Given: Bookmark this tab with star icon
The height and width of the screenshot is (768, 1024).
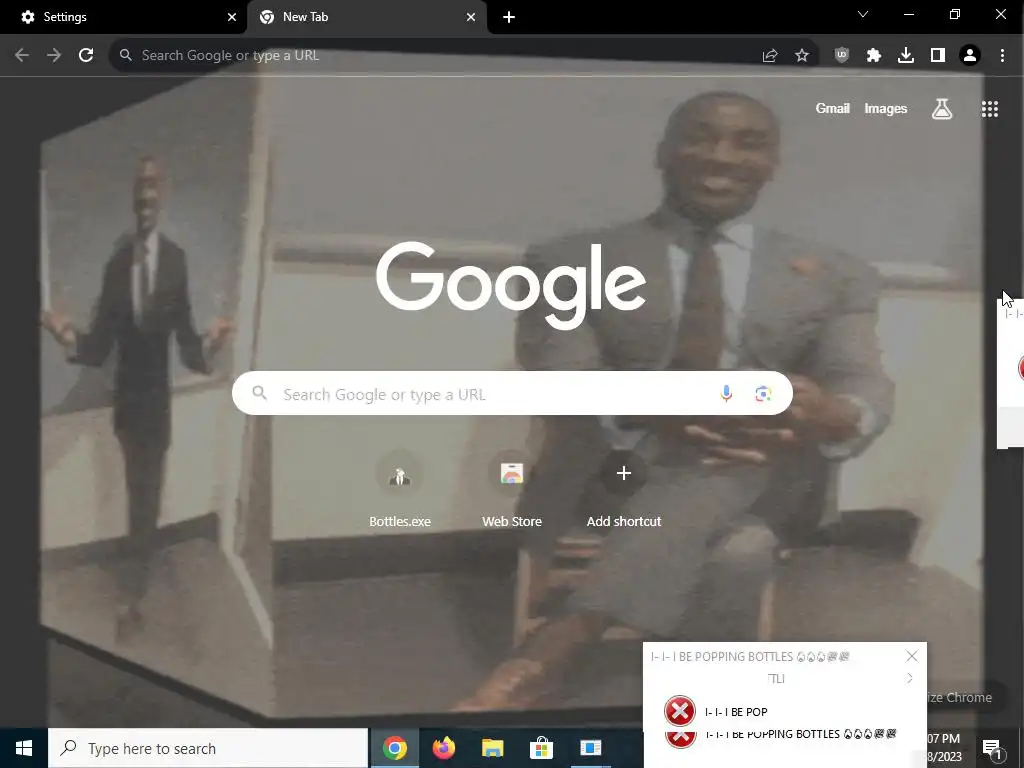Looking at the screenshot, I should point(802,56).
